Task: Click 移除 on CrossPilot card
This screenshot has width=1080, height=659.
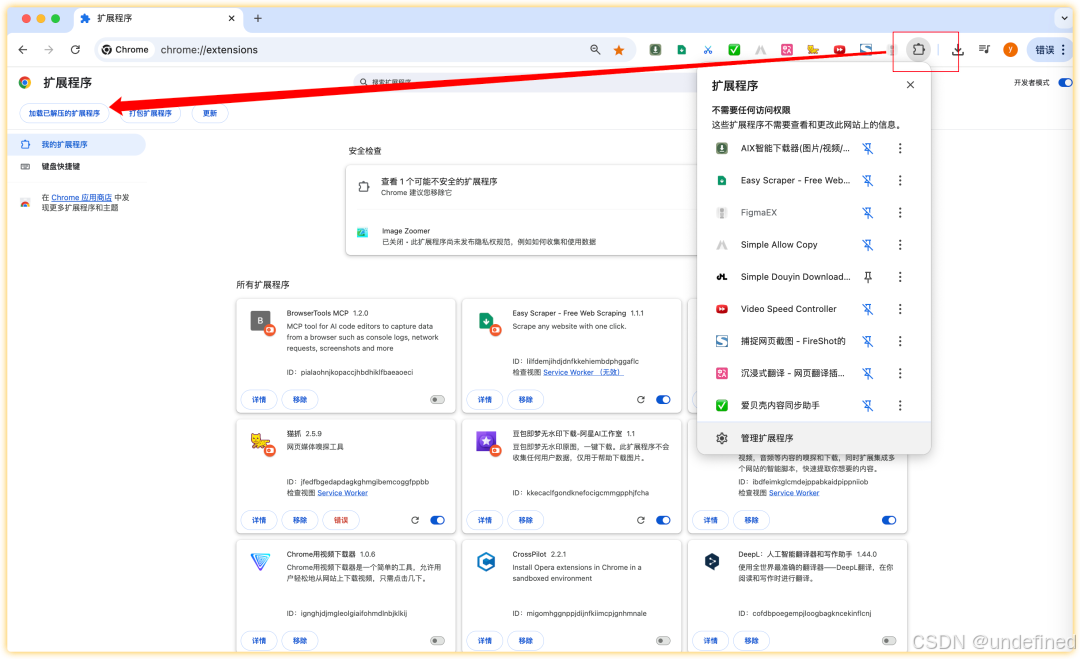Action: tap(526, 640)
